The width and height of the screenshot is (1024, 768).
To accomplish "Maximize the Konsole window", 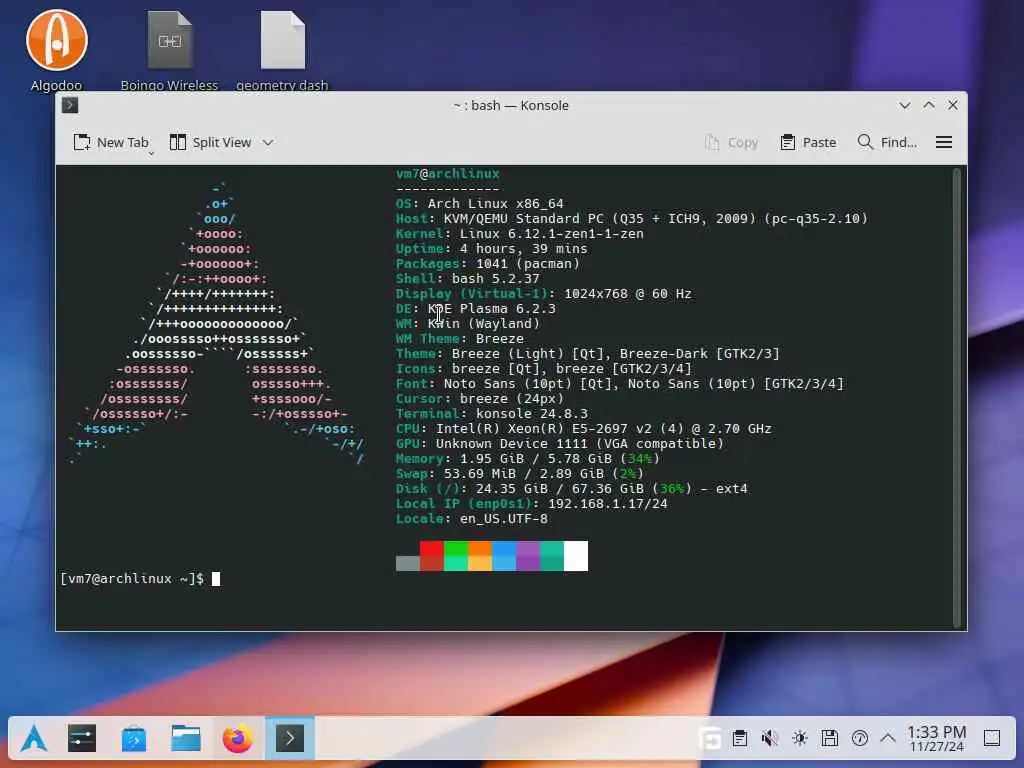I will point(929,105).
